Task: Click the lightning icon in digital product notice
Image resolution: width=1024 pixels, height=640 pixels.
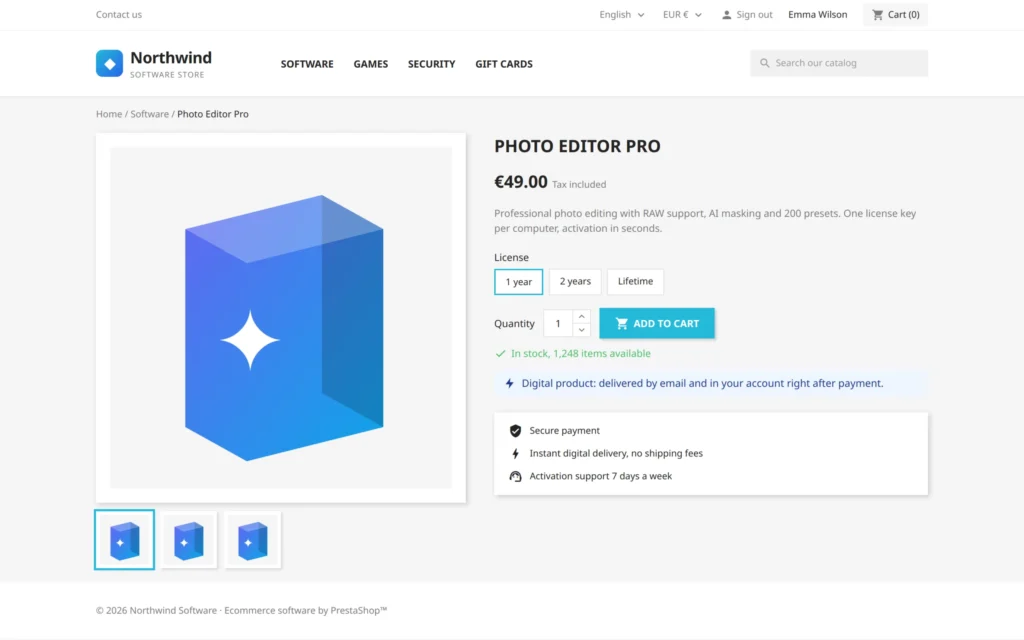Action: [x=509, y=383]
